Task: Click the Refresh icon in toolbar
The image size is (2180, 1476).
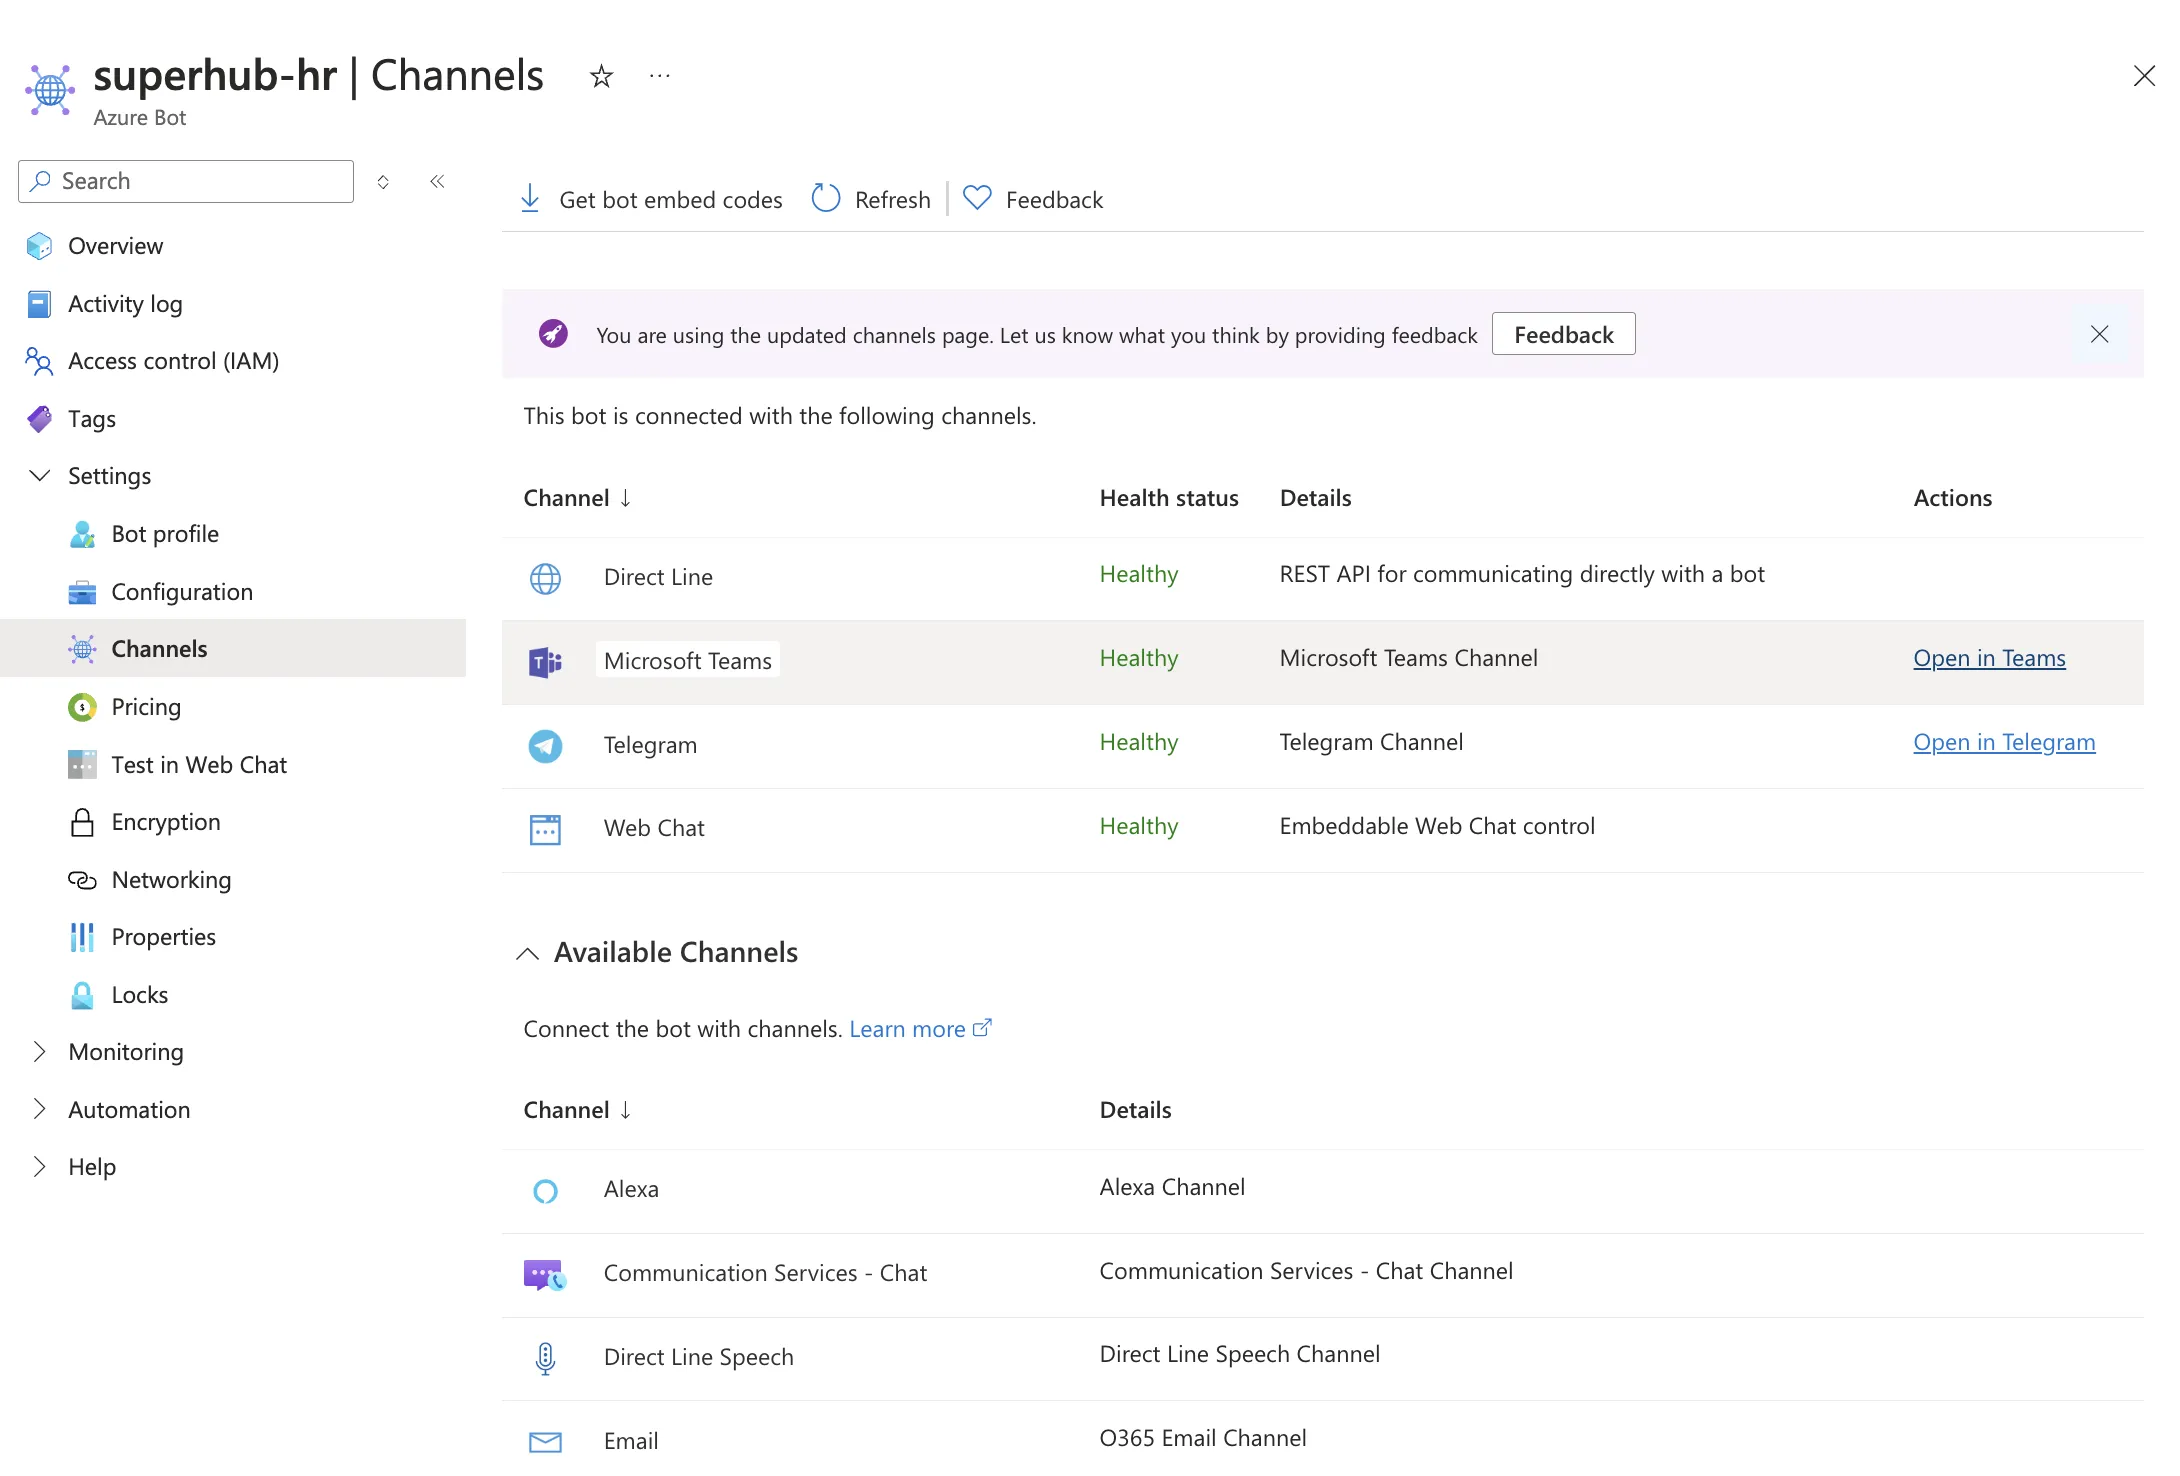Action: point(826,199)
